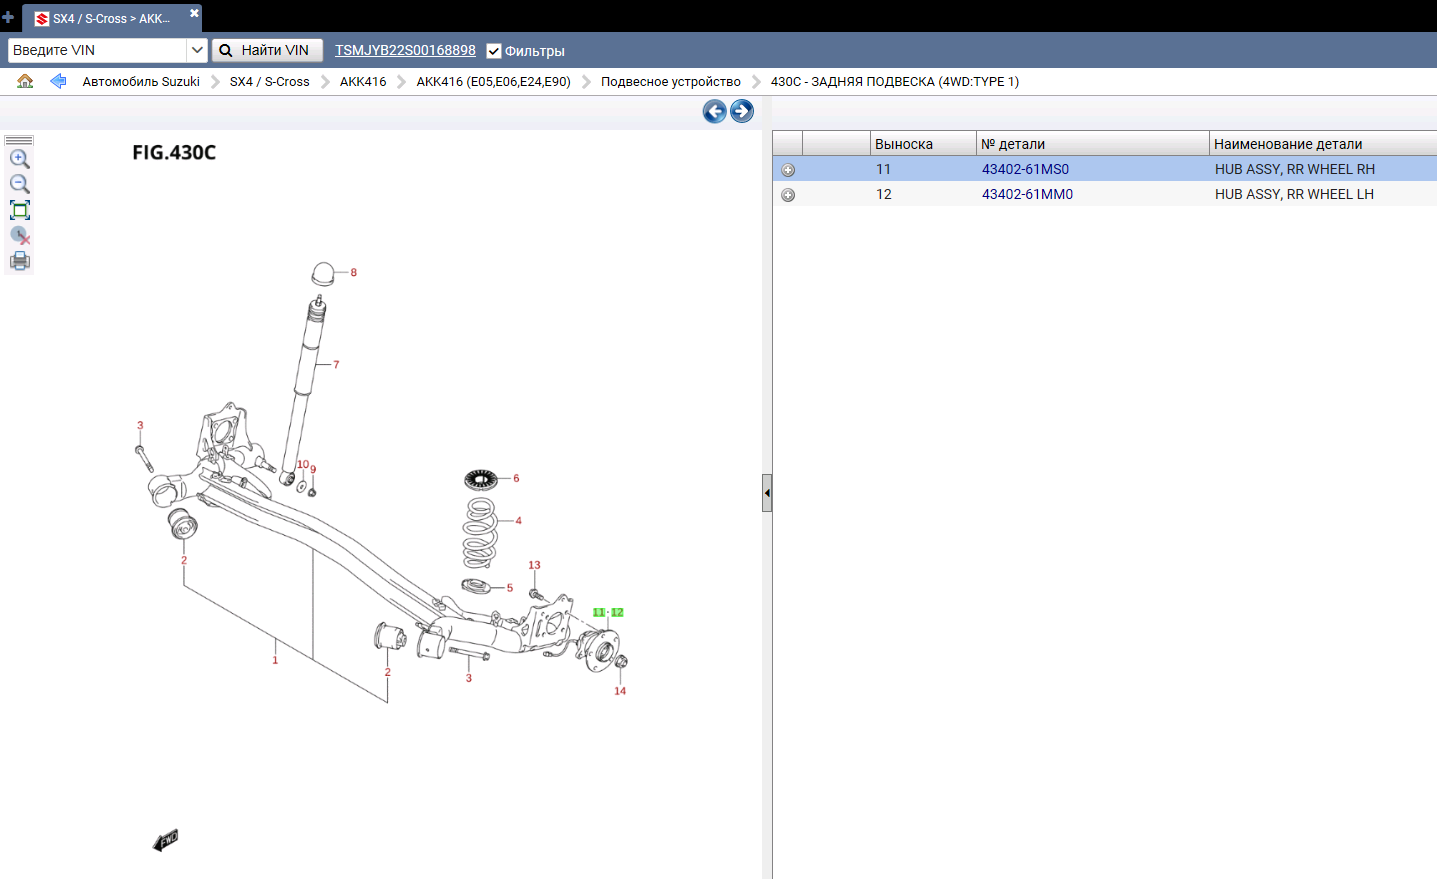
Task: Go to the previous figure arrow
Action: click(714, 111)
